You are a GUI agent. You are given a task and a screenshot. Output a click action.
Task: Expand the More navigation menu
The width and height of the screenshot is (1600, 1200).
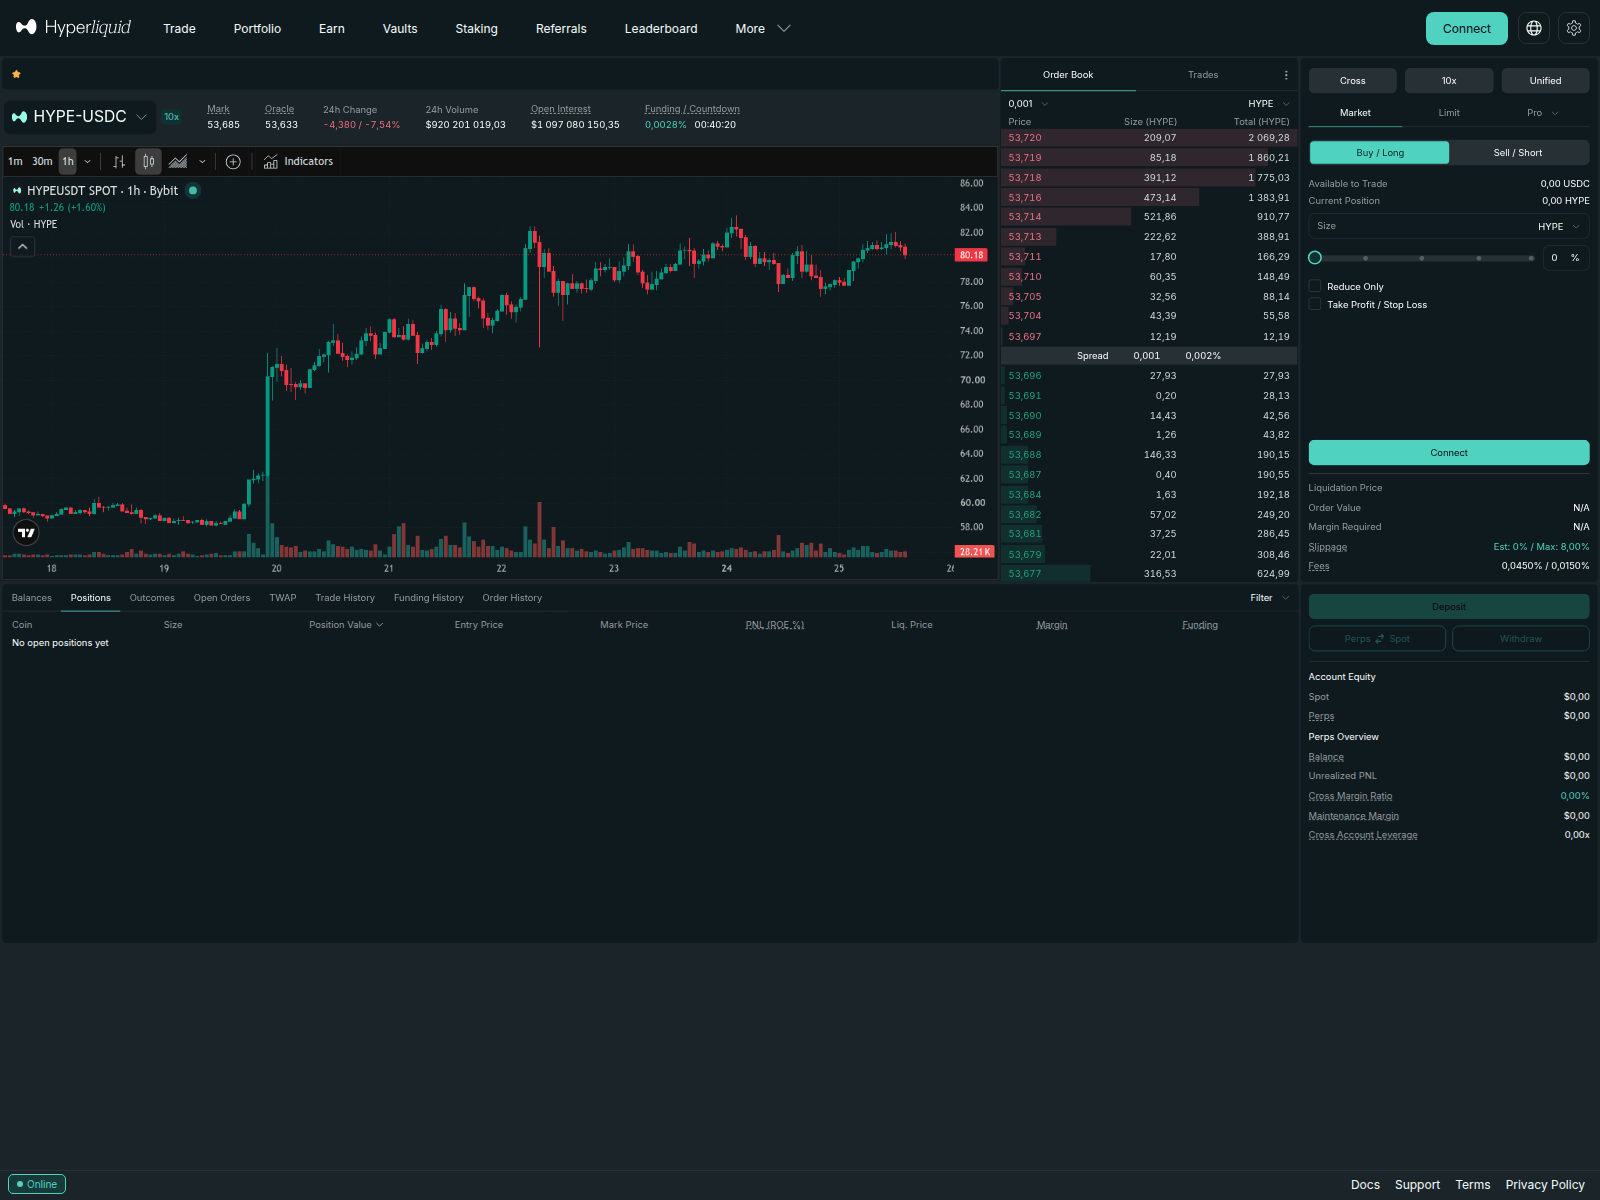[763, 28]
